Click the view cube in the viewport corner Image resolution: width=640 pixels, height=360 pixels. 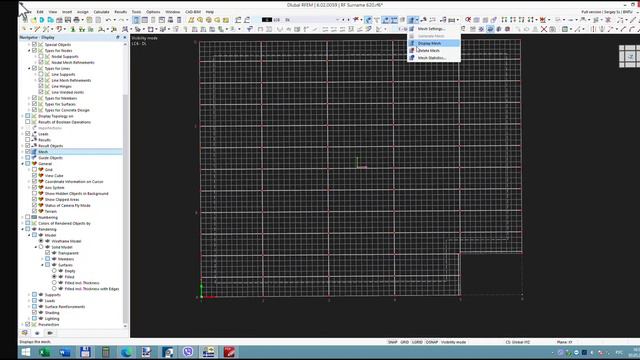pos(629,56)
